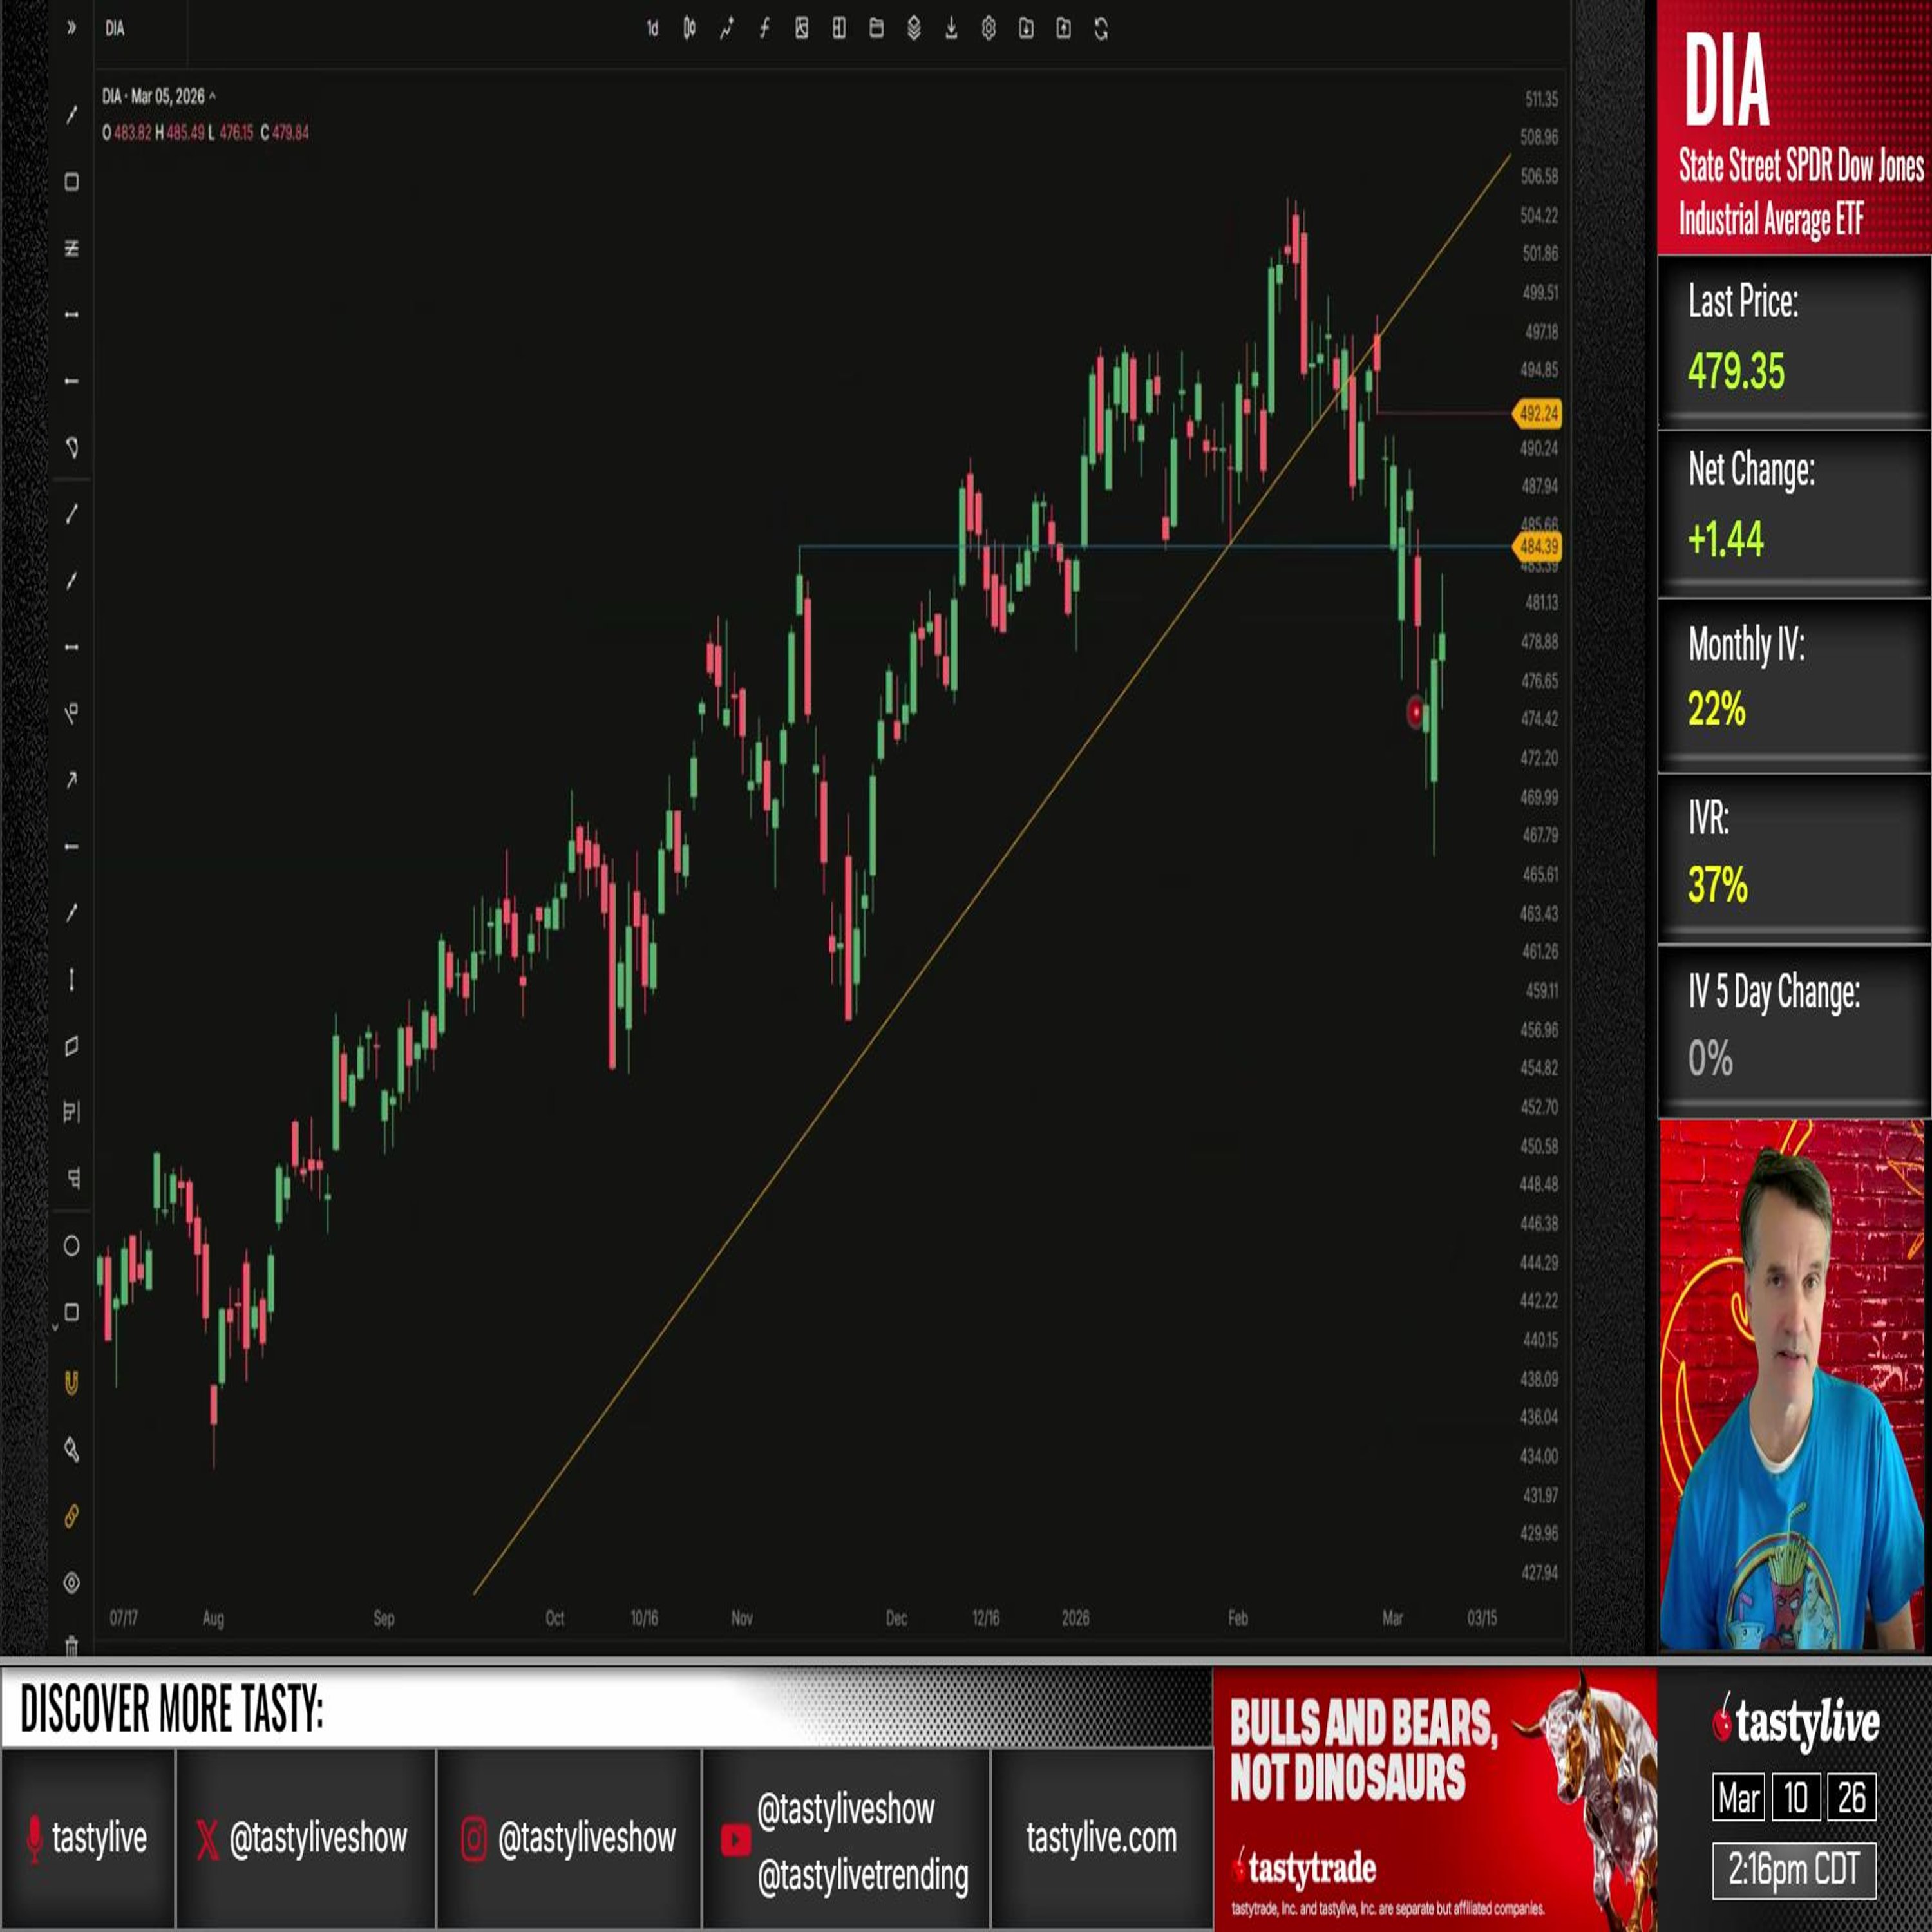Click the red alert dot on chart
The image size is (1932, 1932).
click(x=1415, y=712)
